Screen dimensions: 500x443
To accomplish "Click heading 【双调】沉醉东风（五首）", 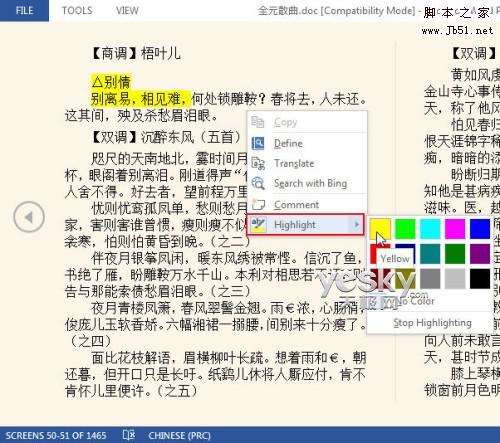I will pos(166,137).
